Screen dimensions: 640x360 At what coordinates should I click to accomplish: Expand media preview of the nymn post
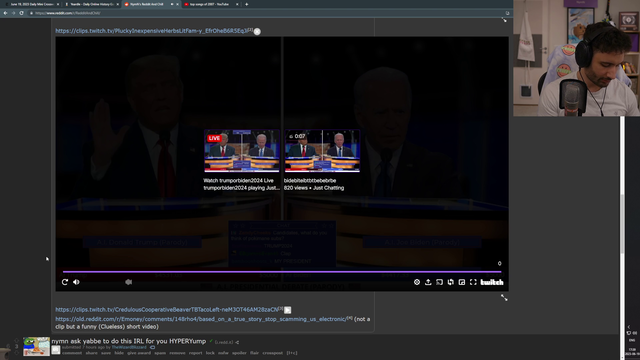pos(56,350)
